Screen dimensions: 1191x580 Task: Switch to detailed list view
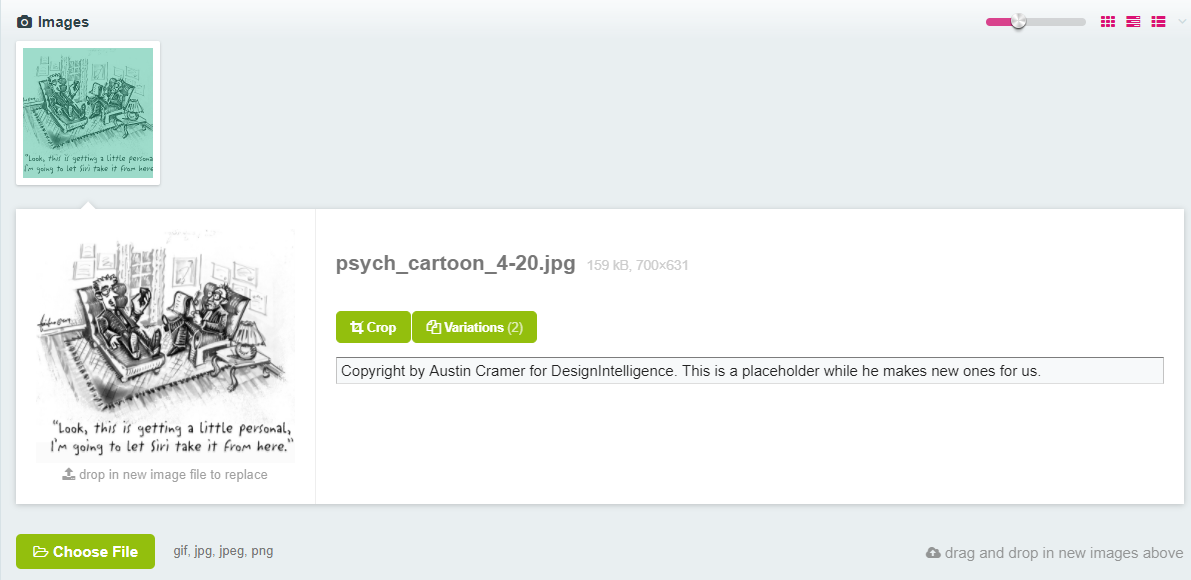click(1158, 21)
